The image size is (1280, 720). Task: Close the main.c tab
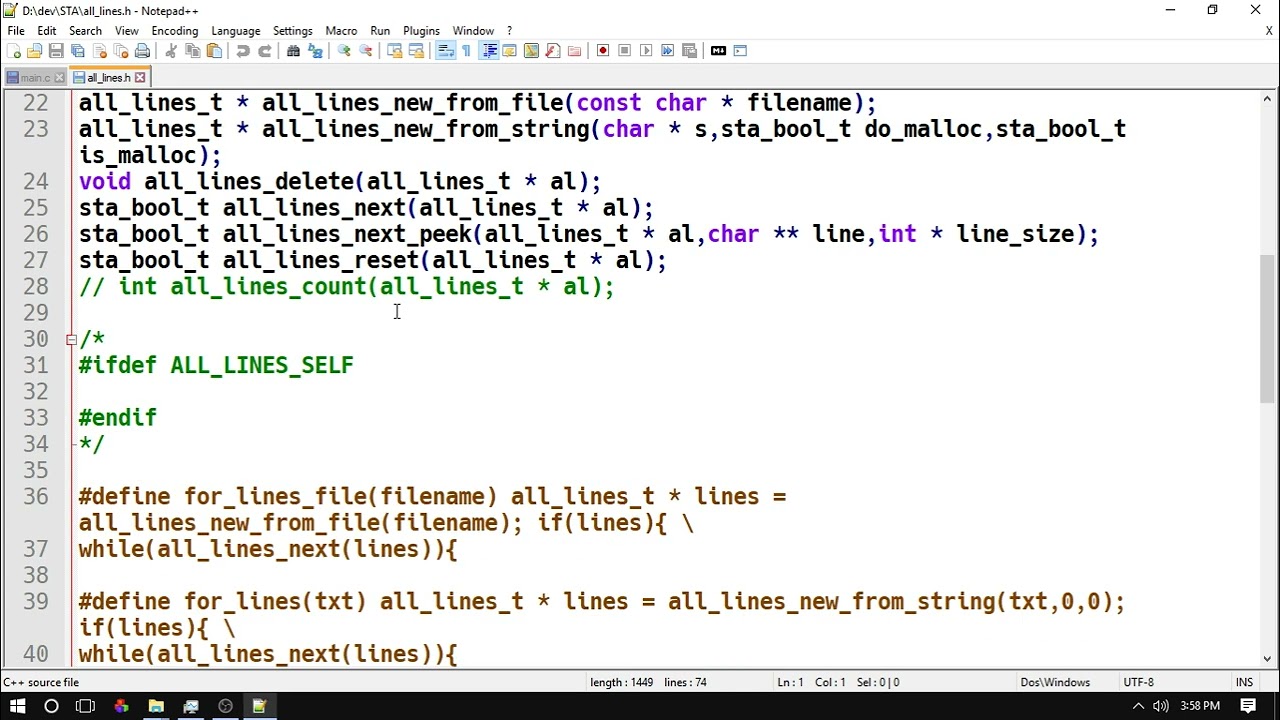click(x=59, y=78)
